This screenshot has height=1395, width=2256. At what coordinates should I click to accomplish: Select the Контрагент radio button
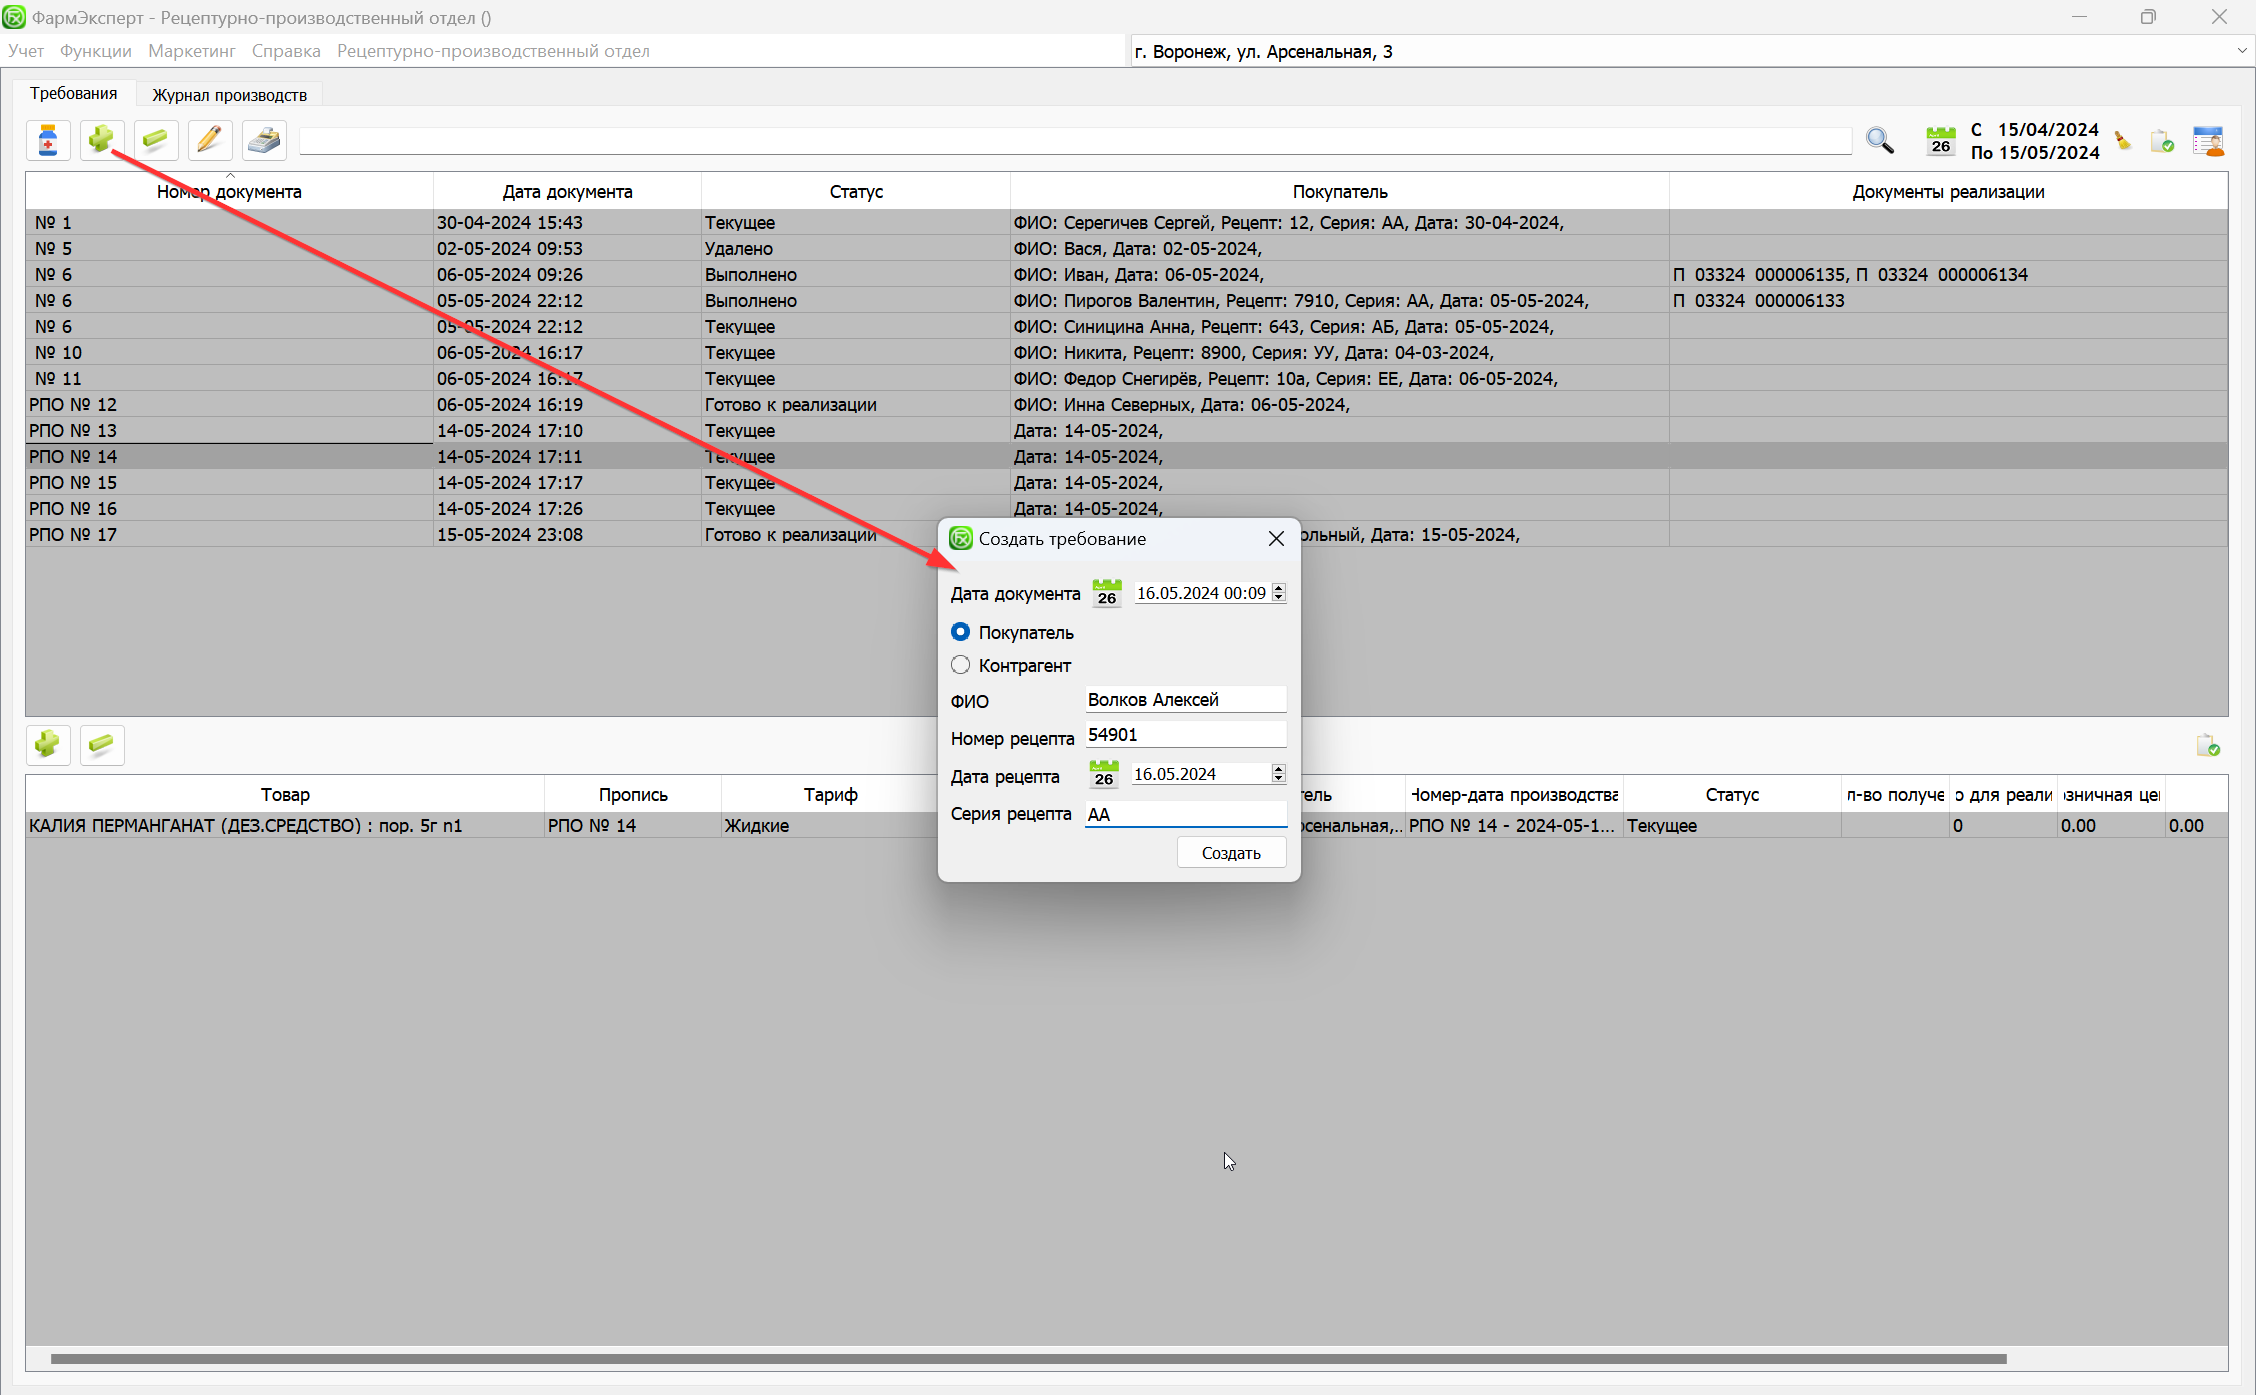[960, 665]
